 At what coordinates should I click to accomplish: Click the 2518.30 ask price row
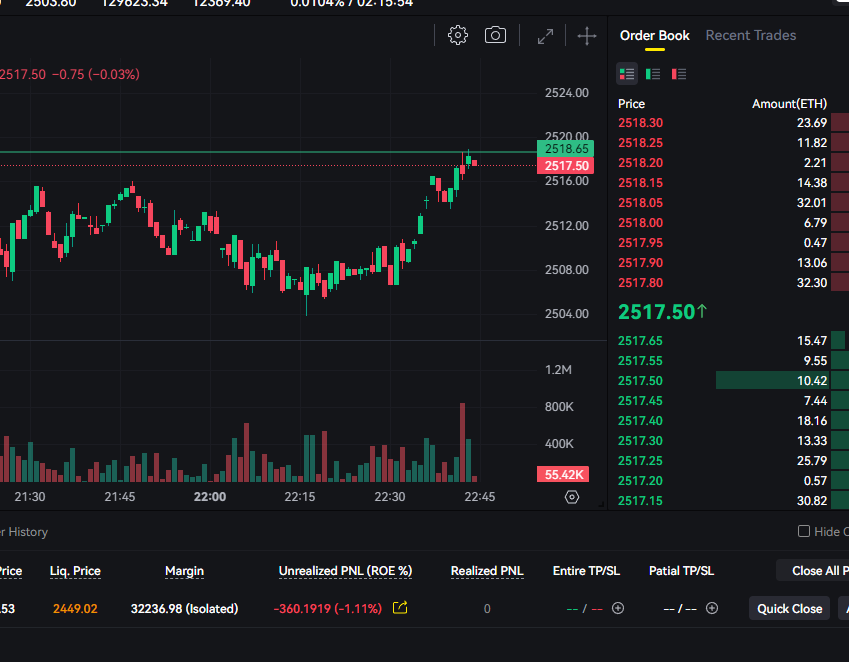730,123
